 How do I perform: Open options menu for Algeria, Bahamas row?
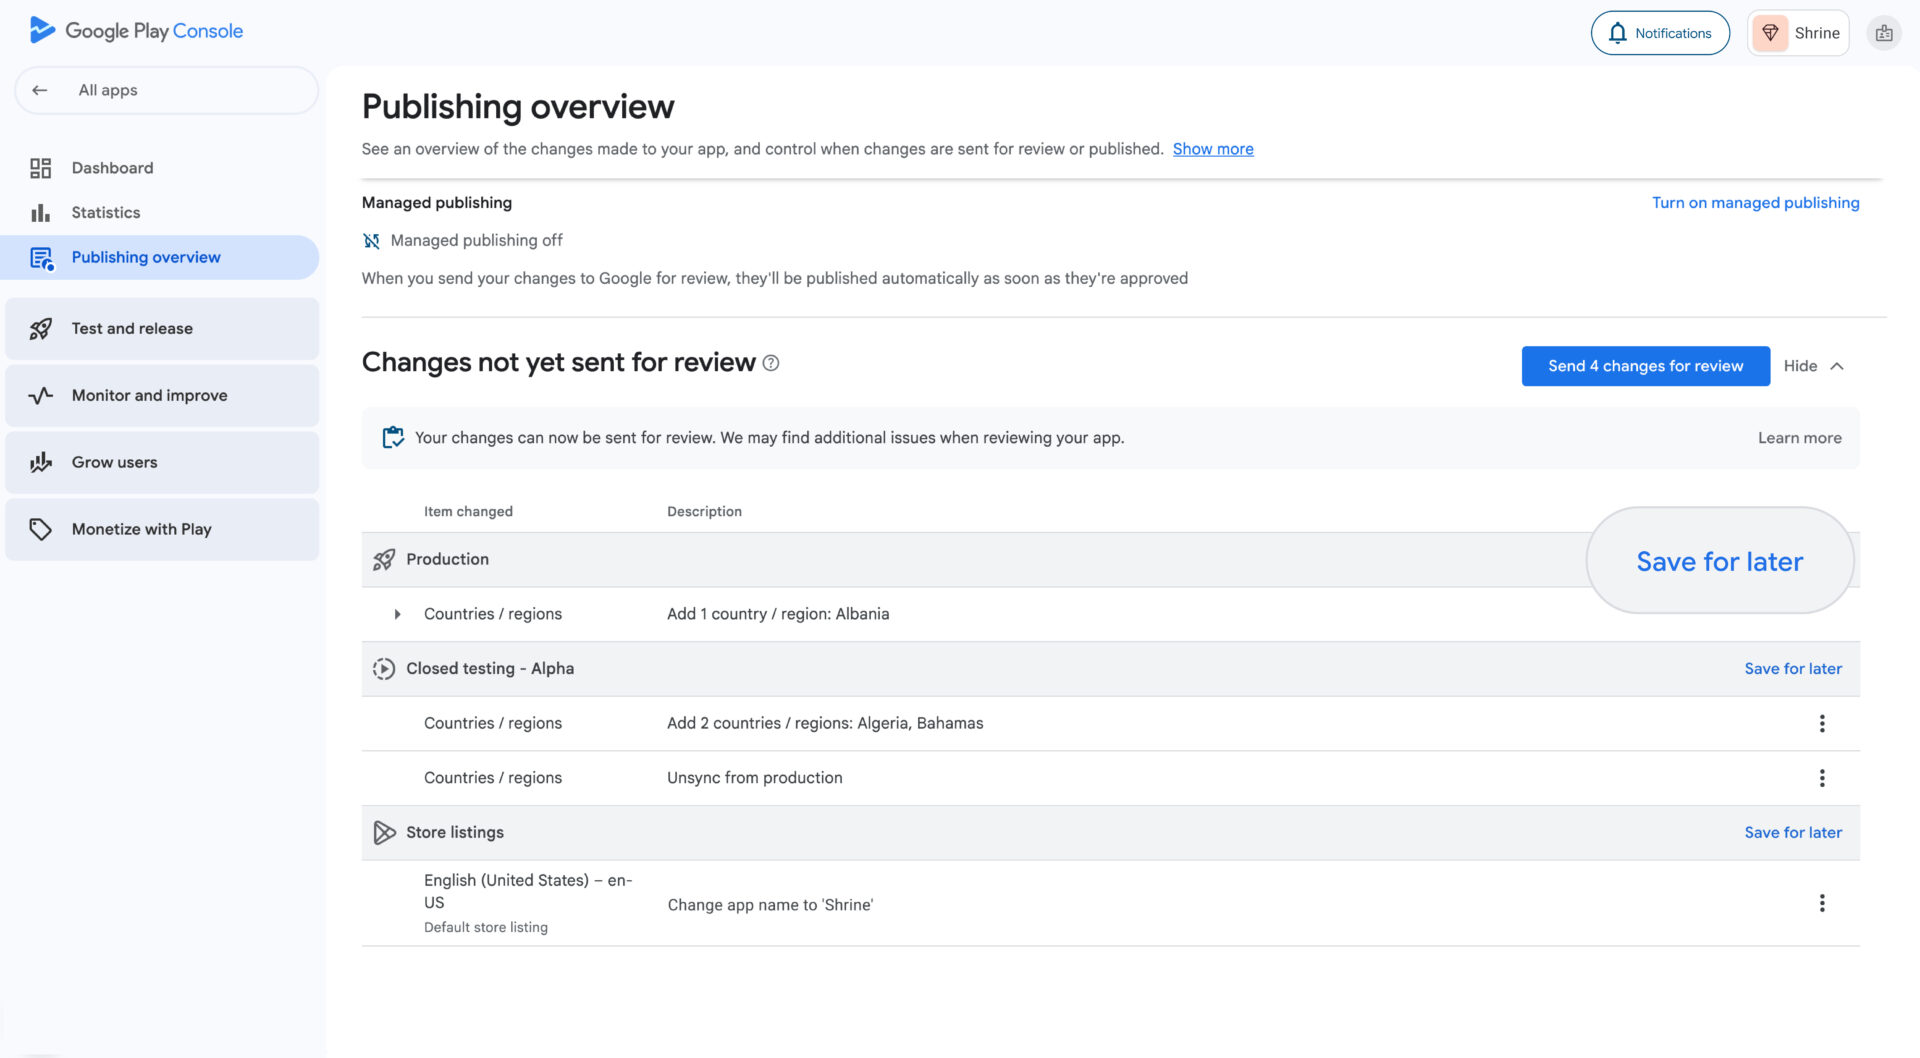coord(1821,723)
